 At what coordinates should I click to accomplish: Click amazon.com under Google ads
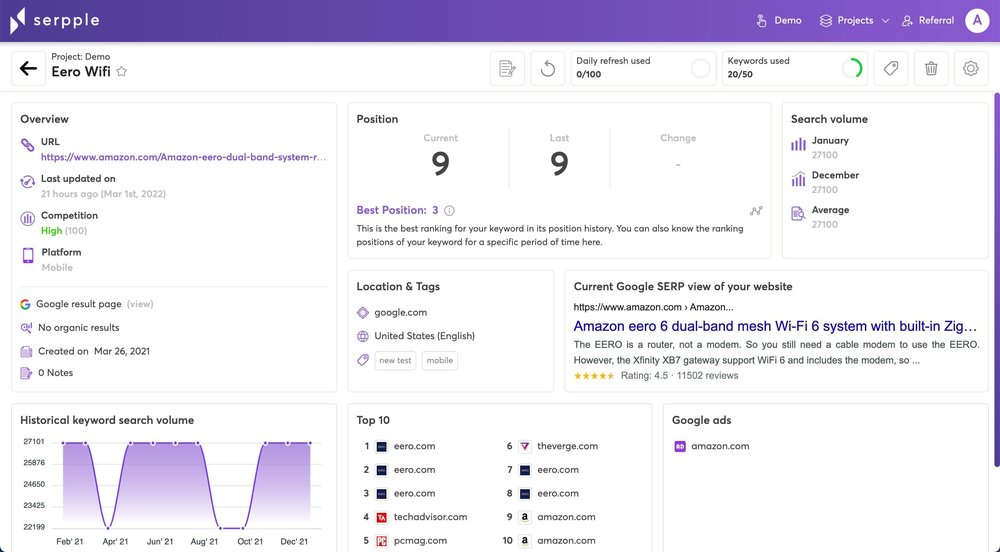coord(720,446)
